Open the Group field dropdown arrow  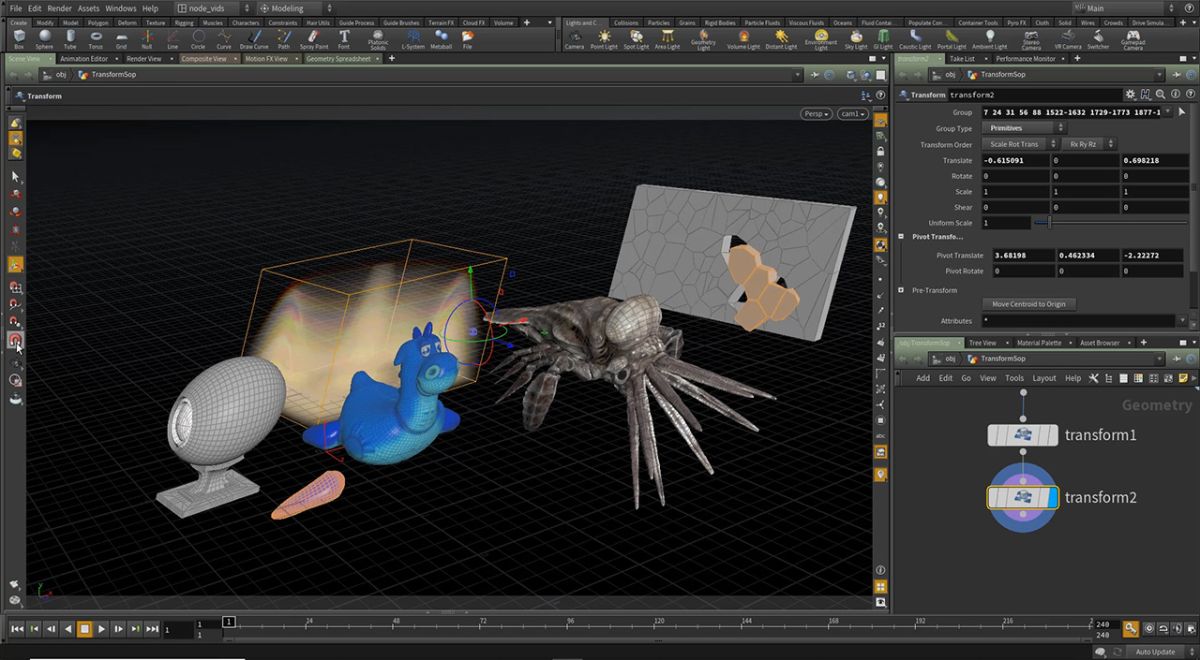click(1167, 112)
